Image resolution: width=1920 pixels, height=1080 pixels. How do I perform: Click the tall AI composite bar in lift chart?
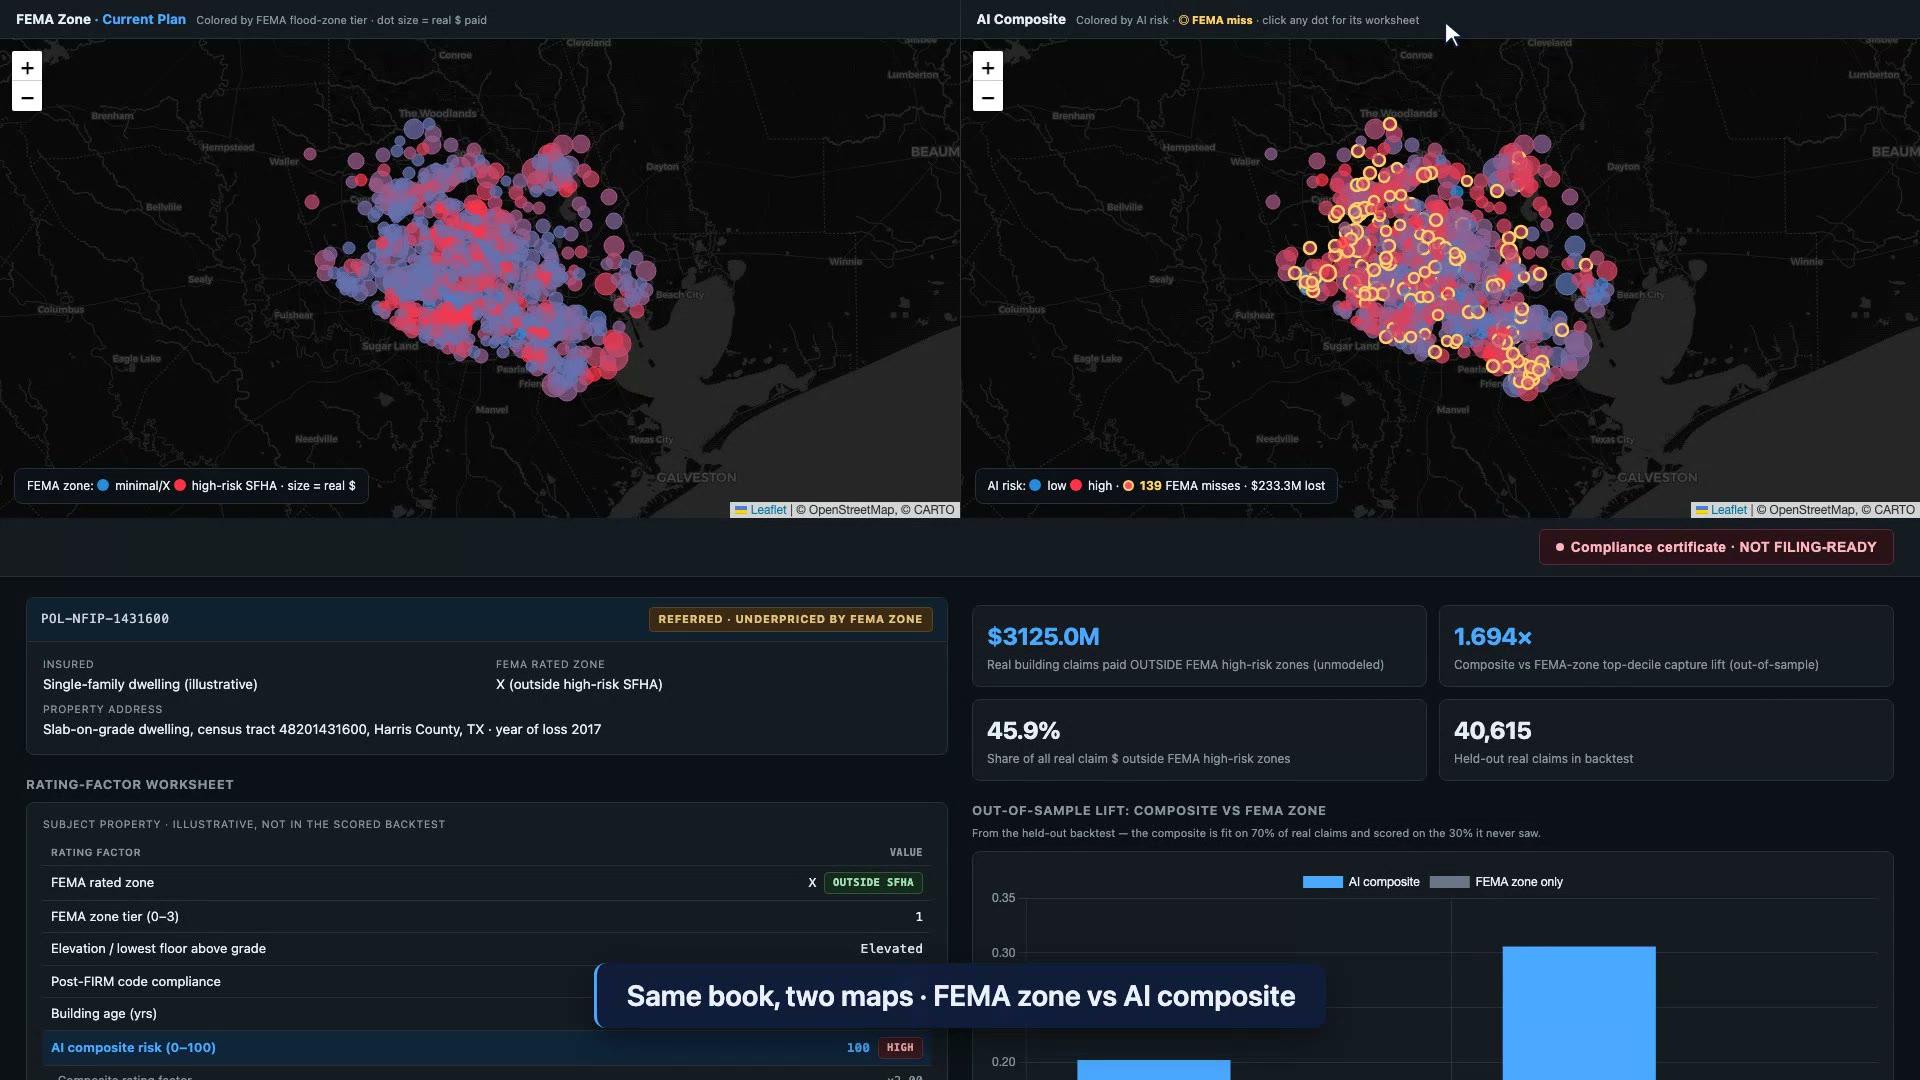point(1579,1012)
